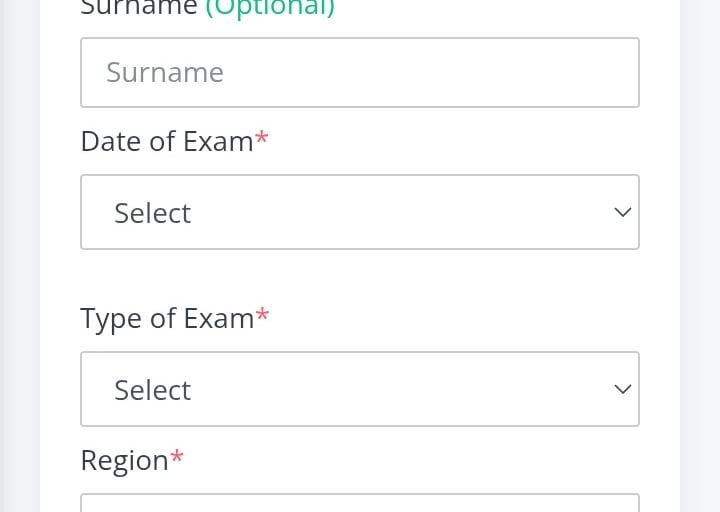This screenshot has width=720, height=512.
Task: Click the "Region" label text
Action: click(x=124, y=460)
